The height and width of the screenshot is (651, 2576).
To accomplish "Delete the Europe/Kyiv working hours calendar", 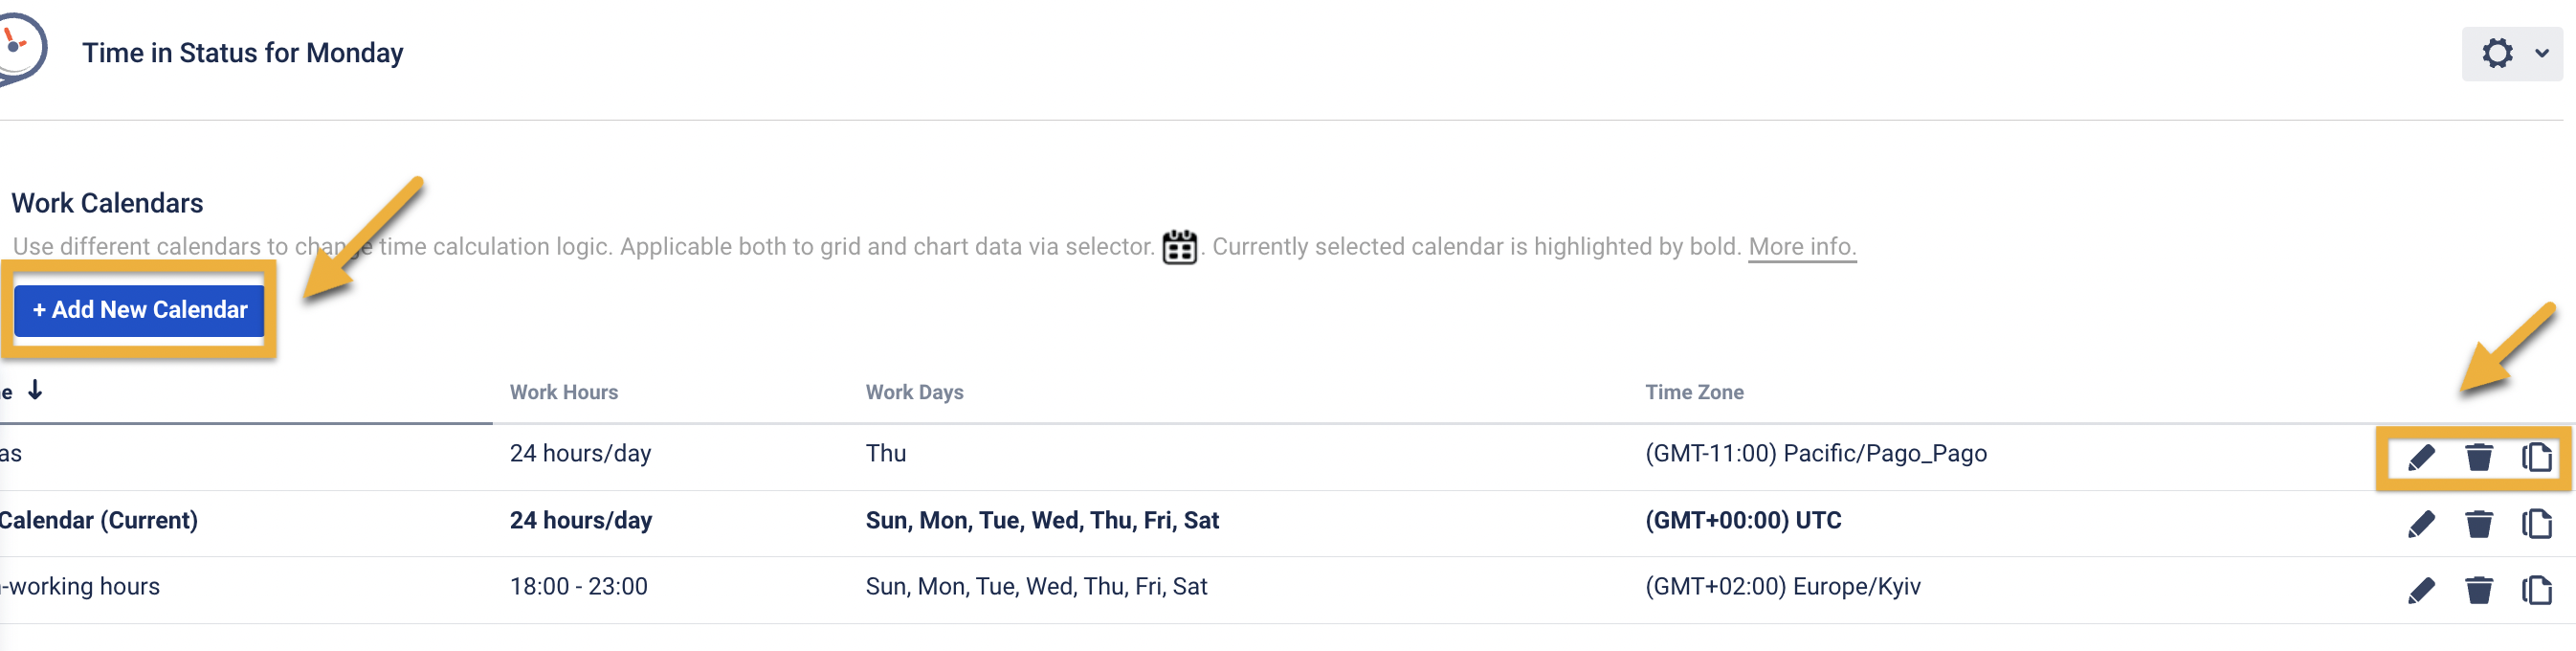I will click(2478, 591).
